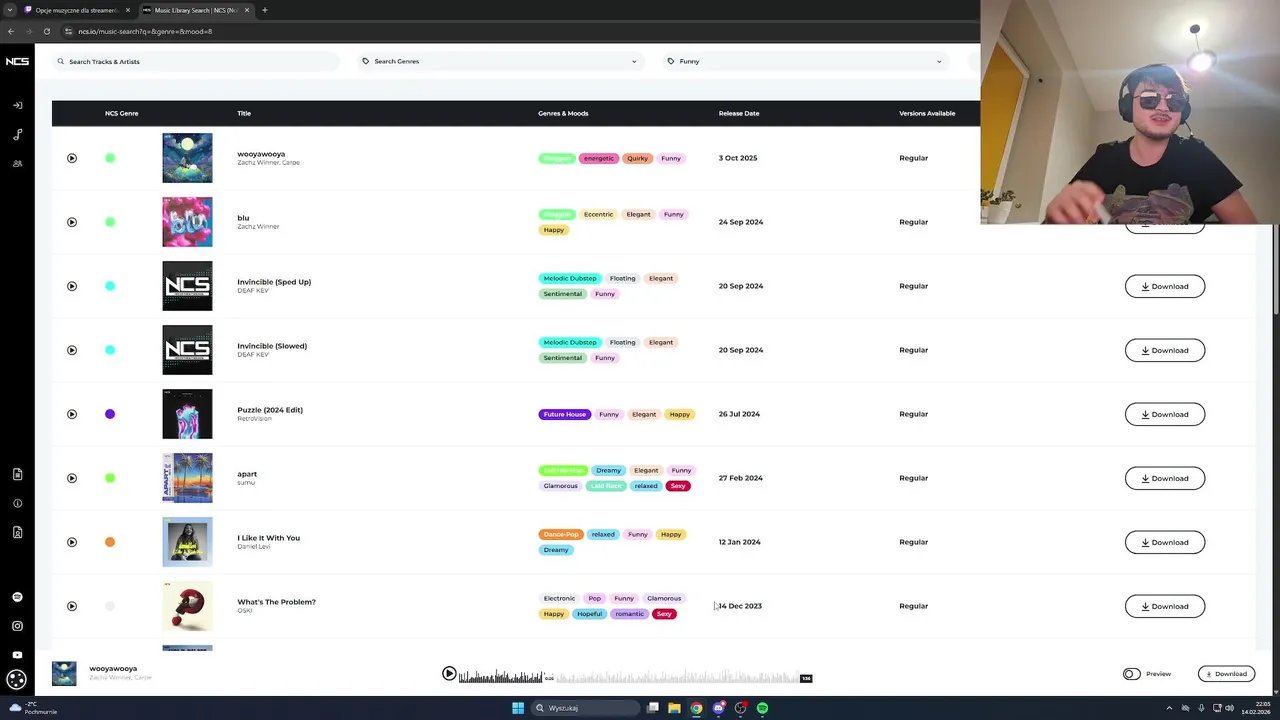Click the Melodic Dubstep tag on Invincible (Sped Up)
Viewport: 1280px width, 720px height.
coord(570,278)
